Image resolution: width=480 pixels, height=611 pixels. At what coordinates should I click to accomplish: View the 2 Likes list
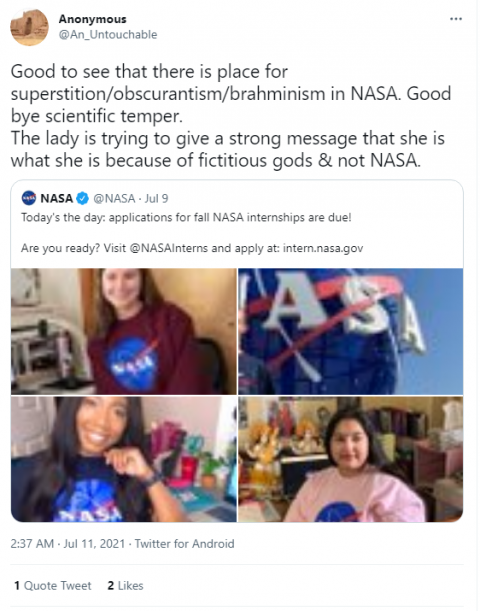coord(125,586)
